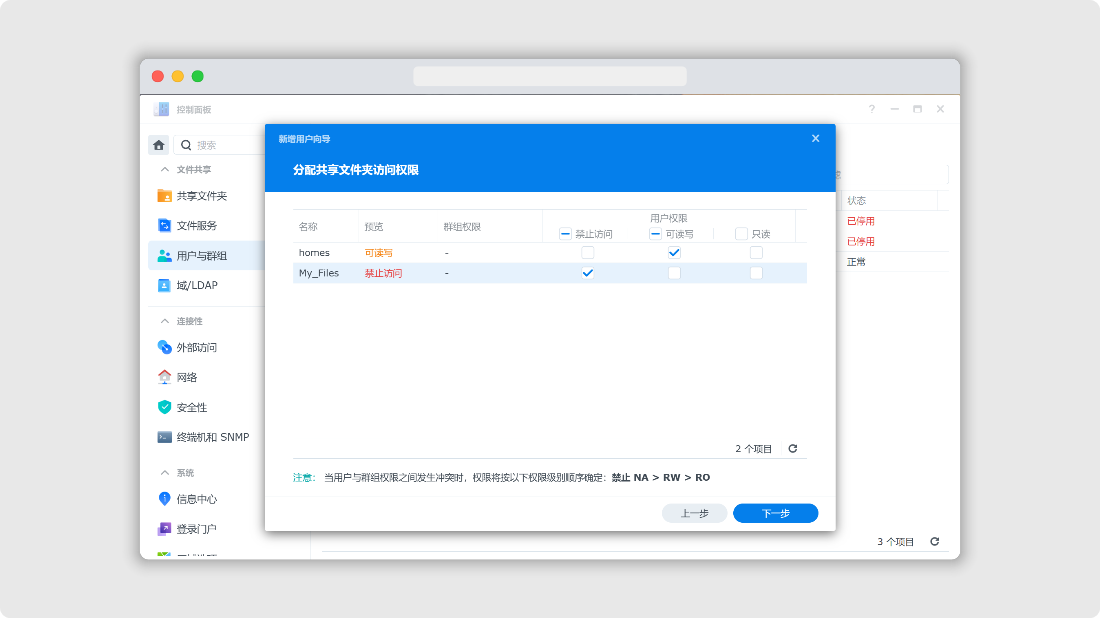Open Info Center (信息中心) menu item

pos(196,499)
